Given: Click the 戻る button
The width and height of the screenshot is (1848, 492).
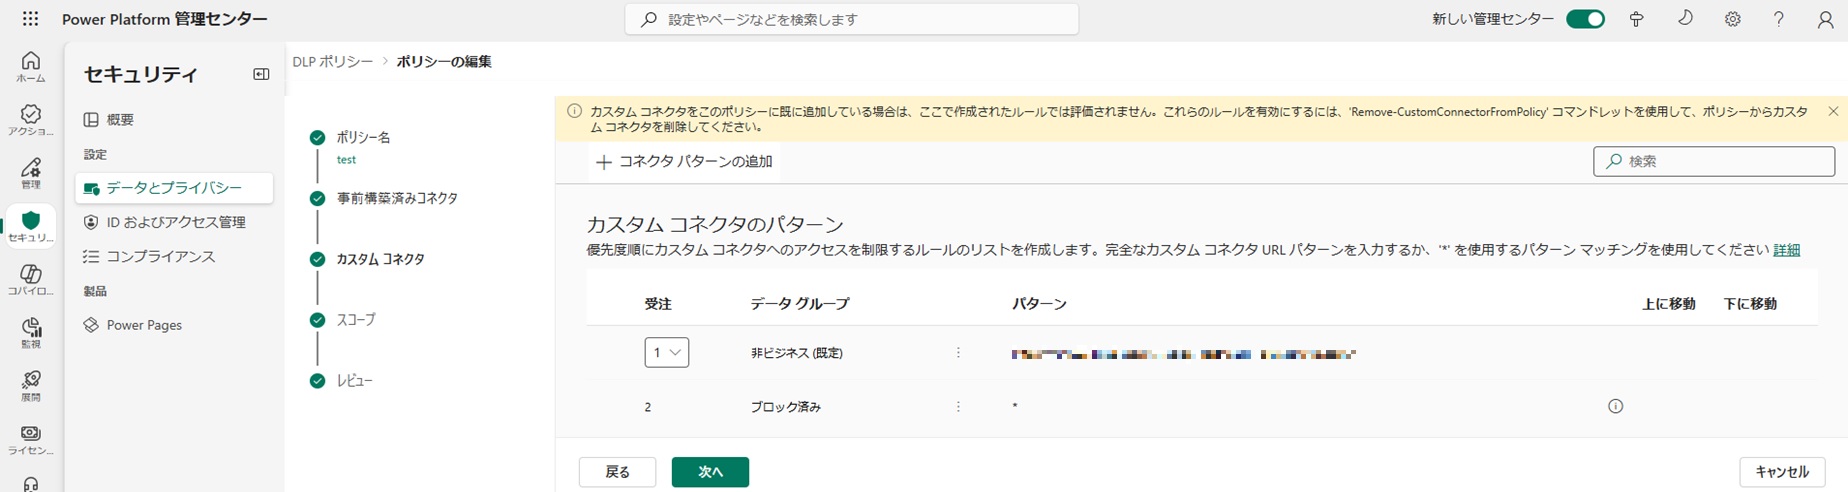Looking at the screenshot, I should pyautogui.click(x=618, y=472).
